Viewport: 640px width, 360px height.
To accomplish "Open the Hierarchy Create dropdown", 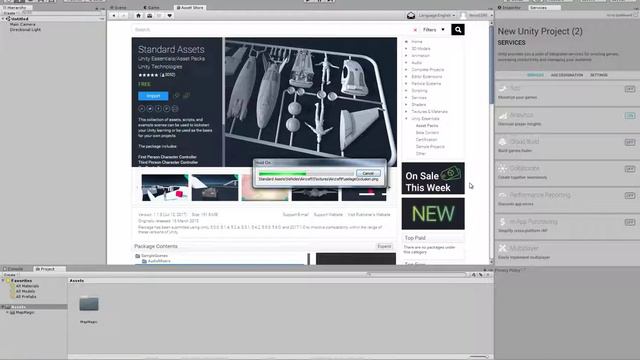I will tap(10, 13).
